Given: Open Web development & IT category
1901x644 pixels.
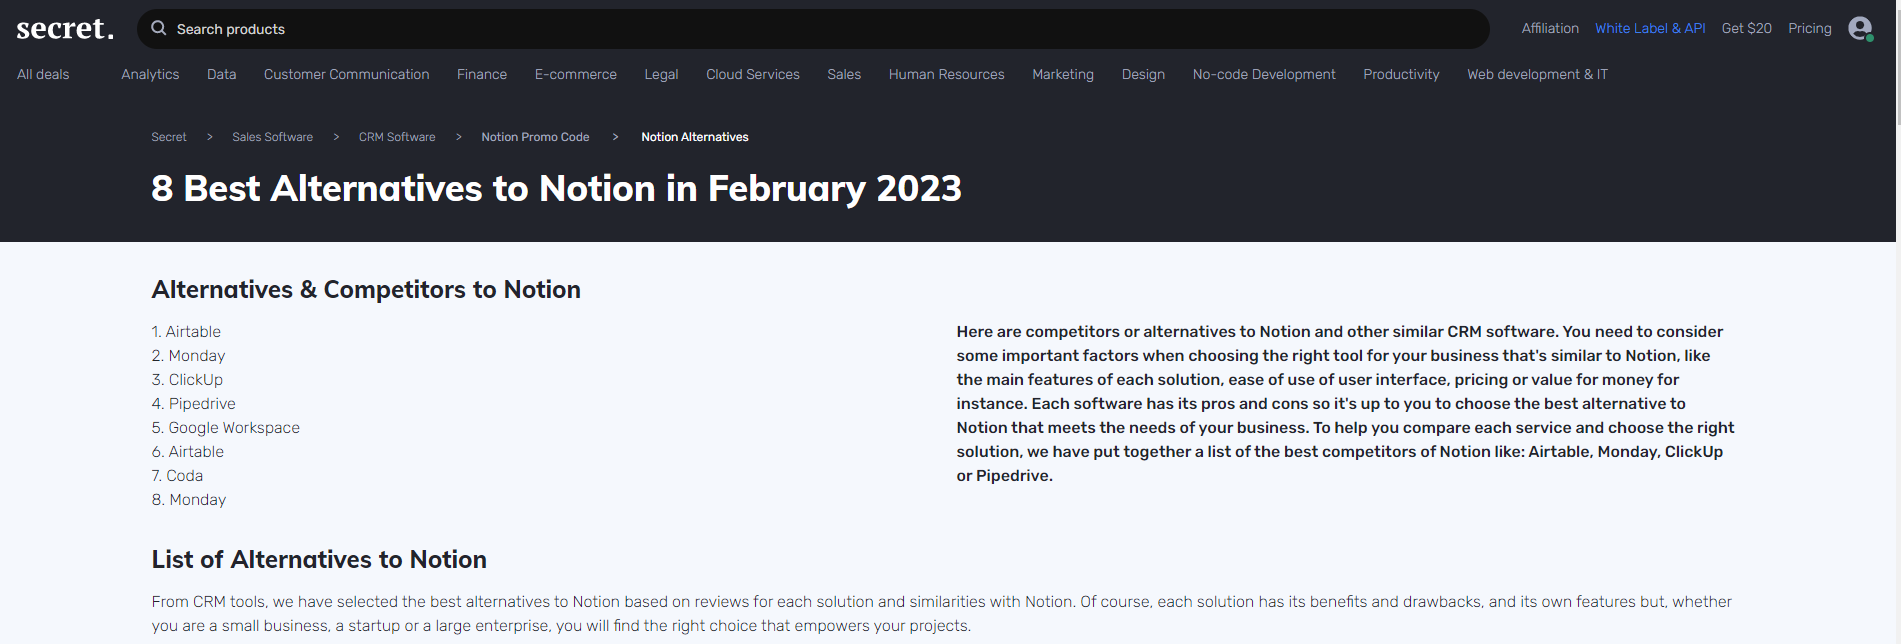Looking at the screenshot, I should pos(1537,74).
